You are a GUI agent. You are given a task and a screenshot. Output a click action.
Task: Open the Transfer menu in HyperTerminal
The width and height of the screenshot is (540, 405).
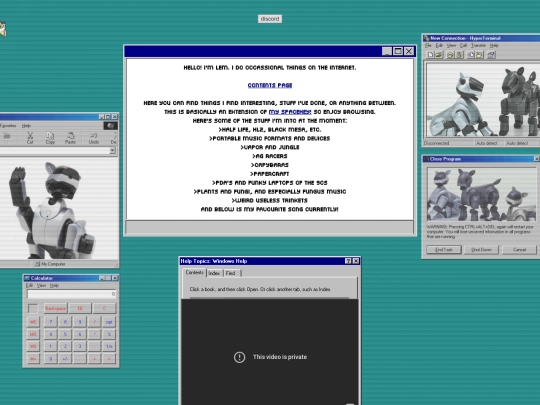click(478, 45)
